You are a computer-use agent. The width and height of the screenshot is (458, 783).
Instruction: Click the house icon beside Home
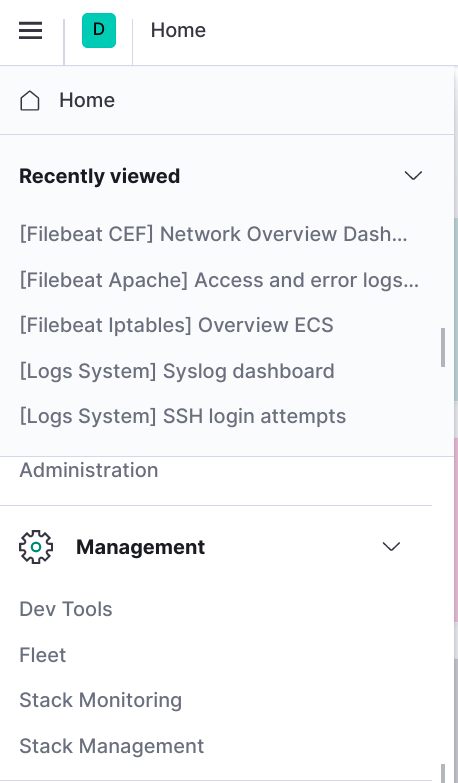(29, 100)
